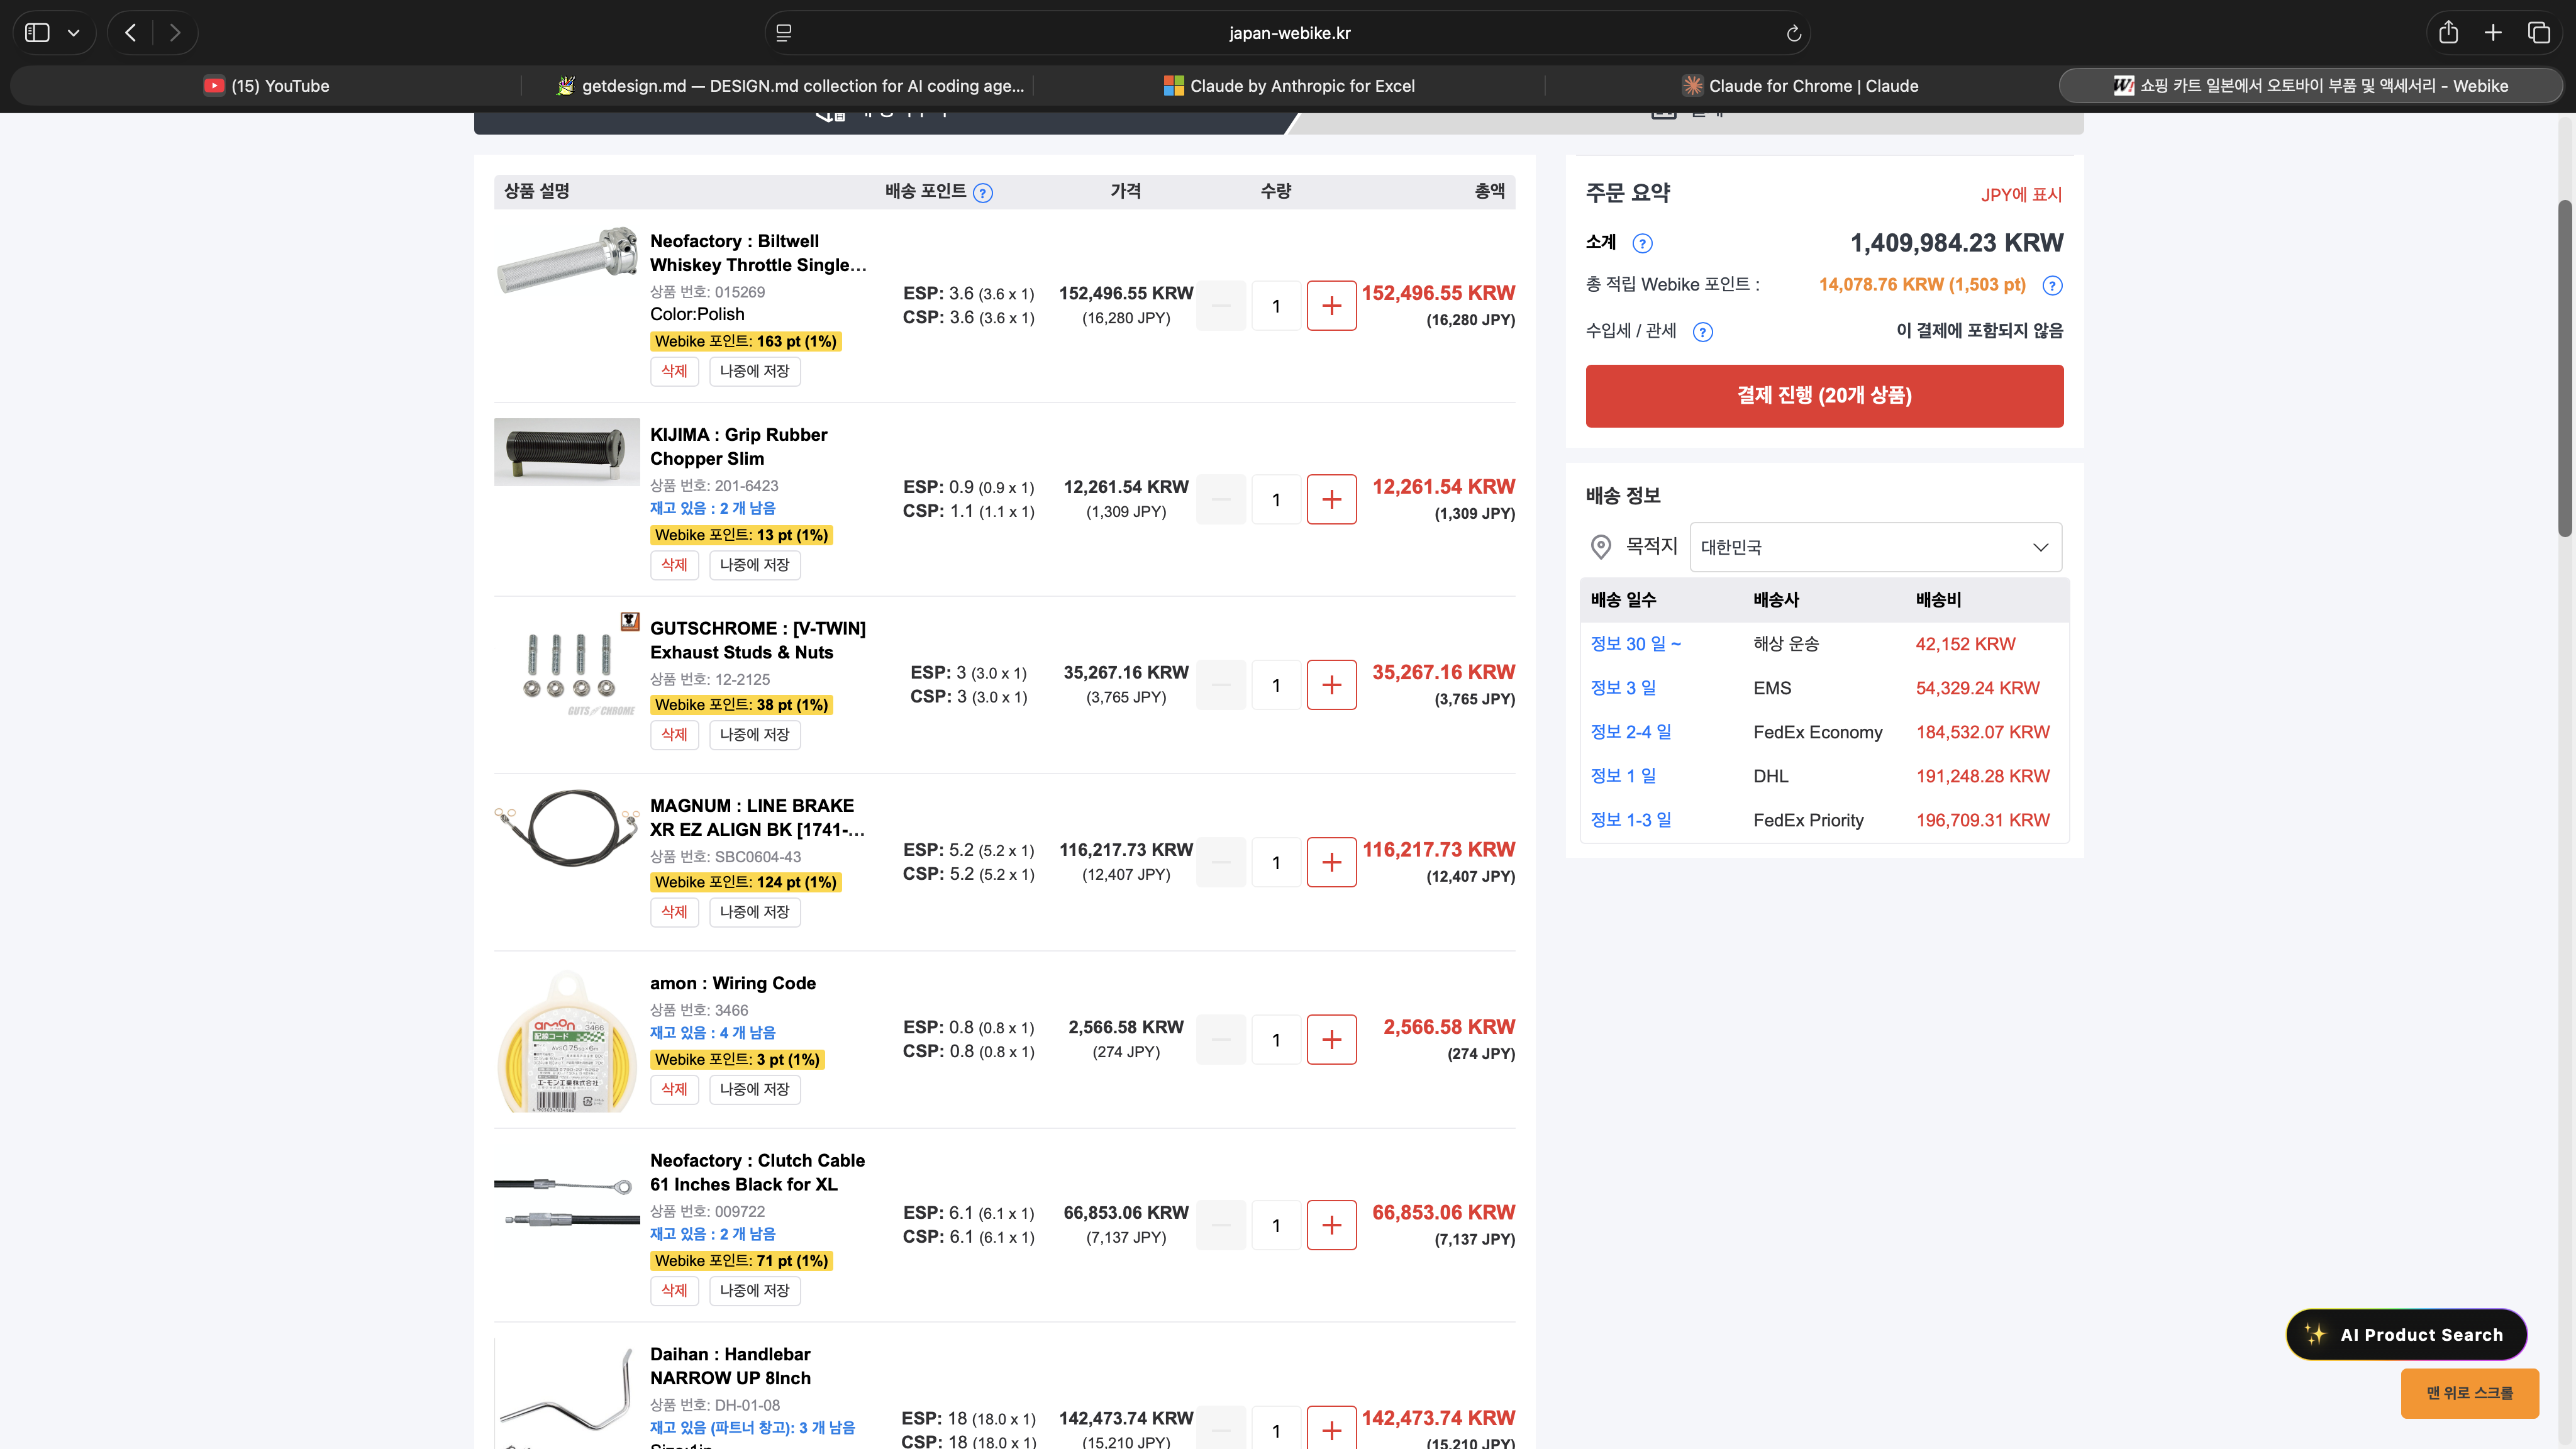Increase quantity of Neofactory Clutch Cable
The image size is (2576, 1449).
[x=1331, y=1225]
